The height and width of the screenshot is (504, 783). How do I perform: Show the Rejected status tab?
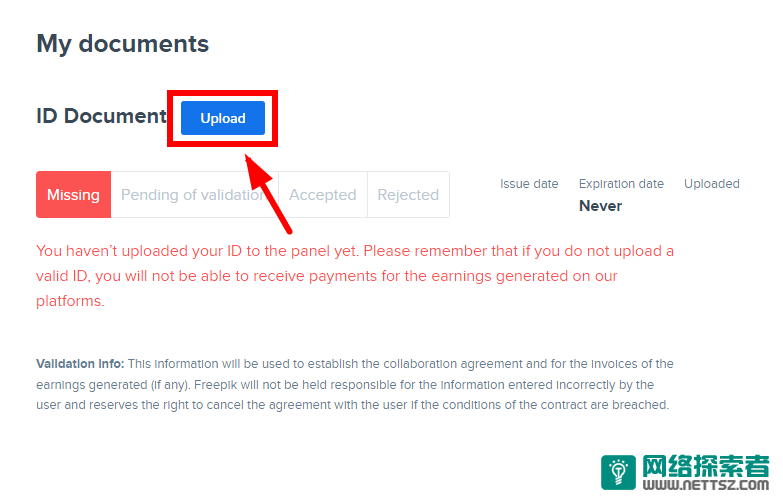tap(408, 195)
